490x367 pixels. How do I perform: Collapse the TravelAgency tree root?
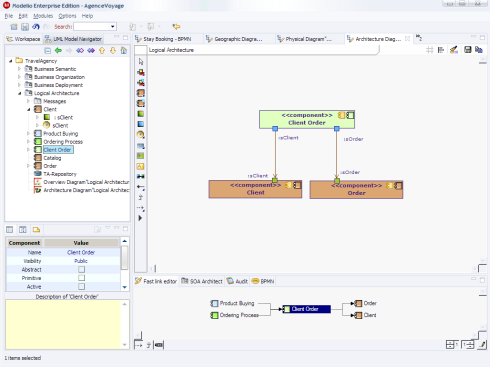tap(11, 61)
